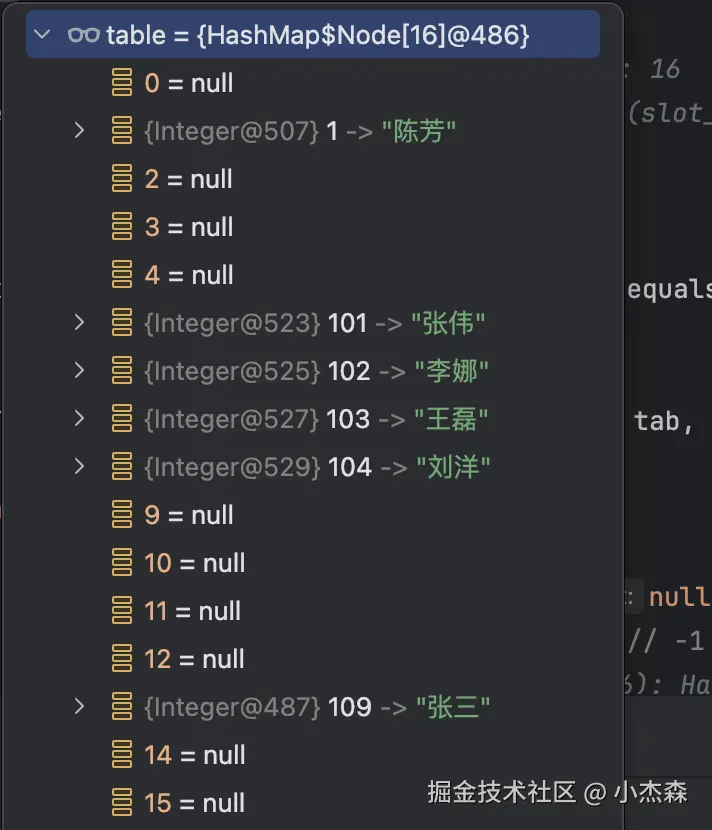Click the array element icon for 10 = null
This screenshot has width=712, height=830.
pyautogui.click(x=122, y=562)
